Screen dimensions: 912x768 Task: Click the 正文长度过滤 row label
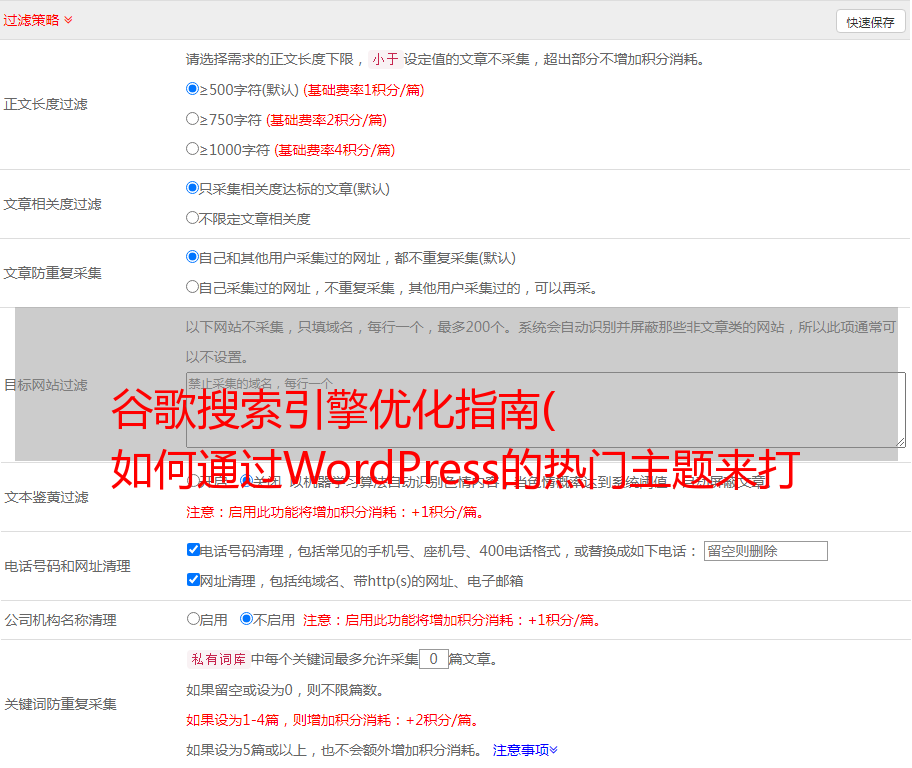(45, 104)
